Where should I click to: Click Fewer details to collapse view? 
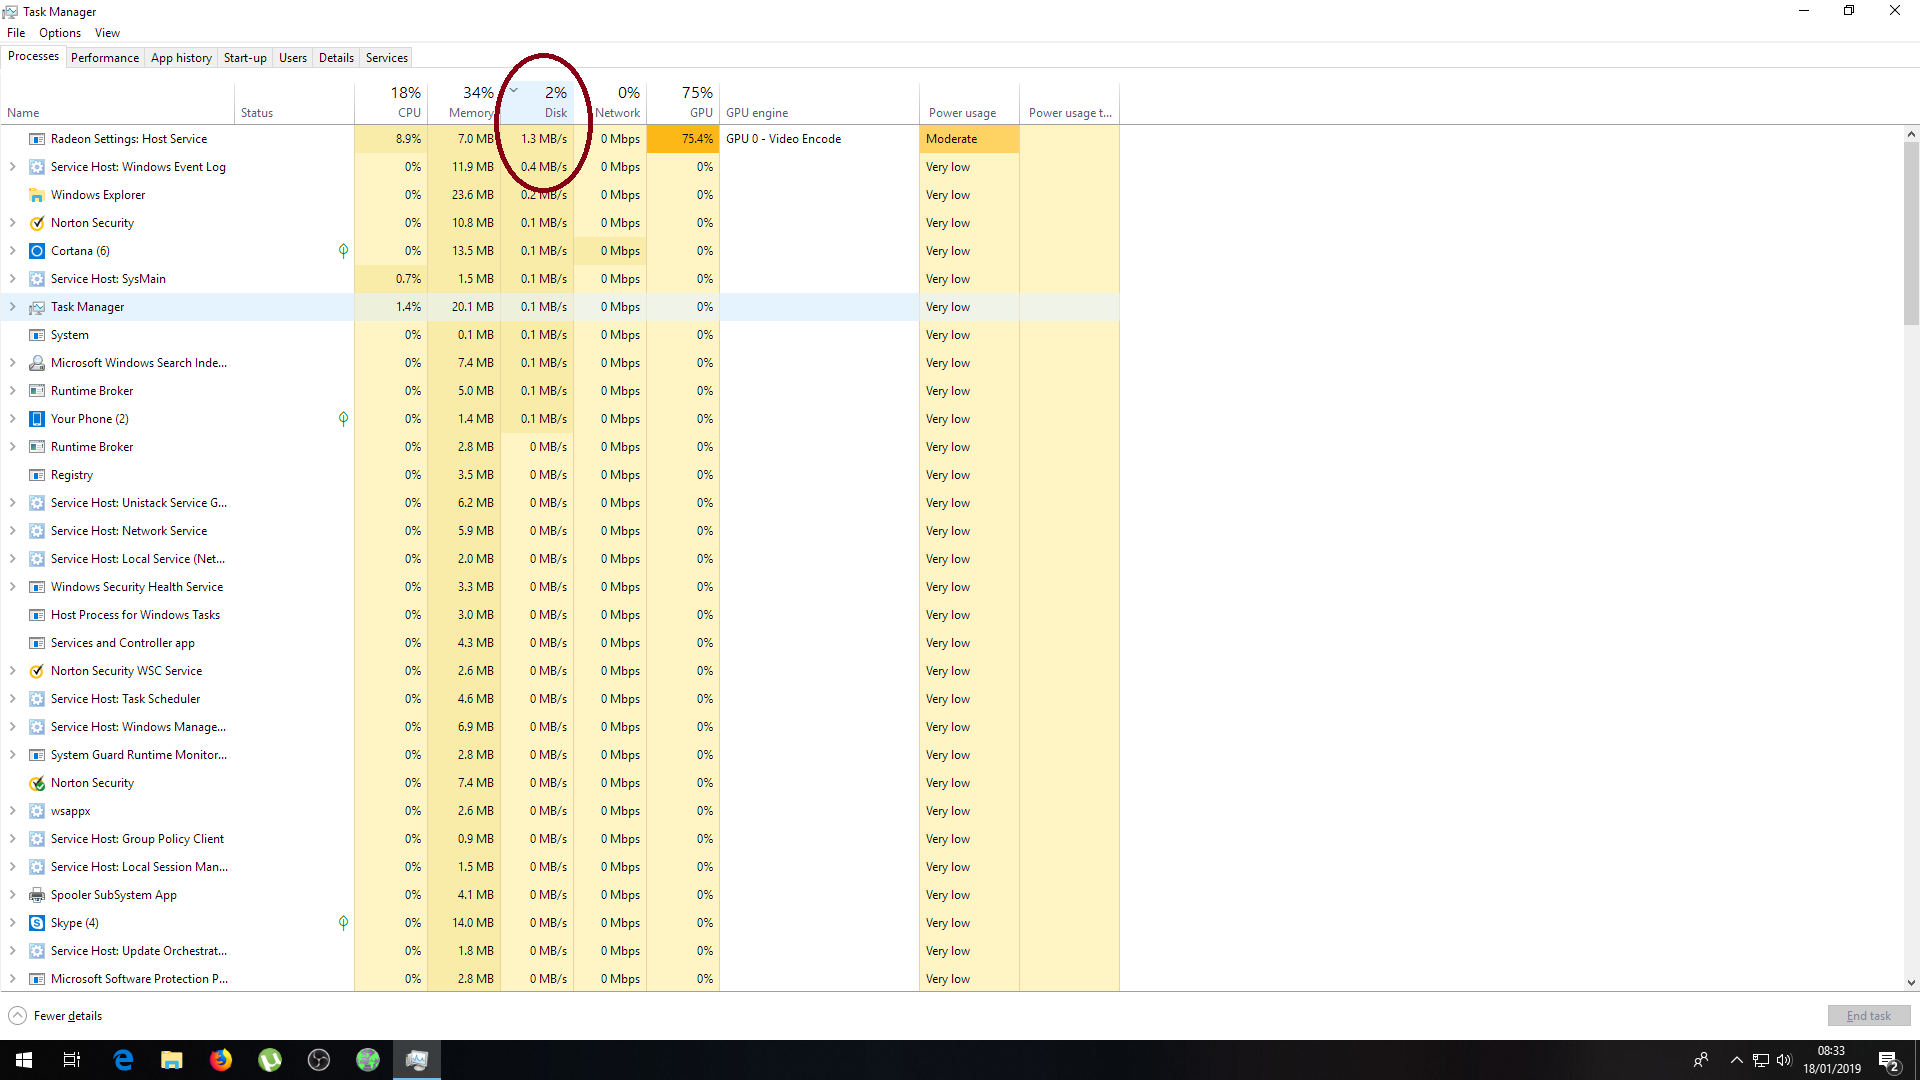(55, 1016)
